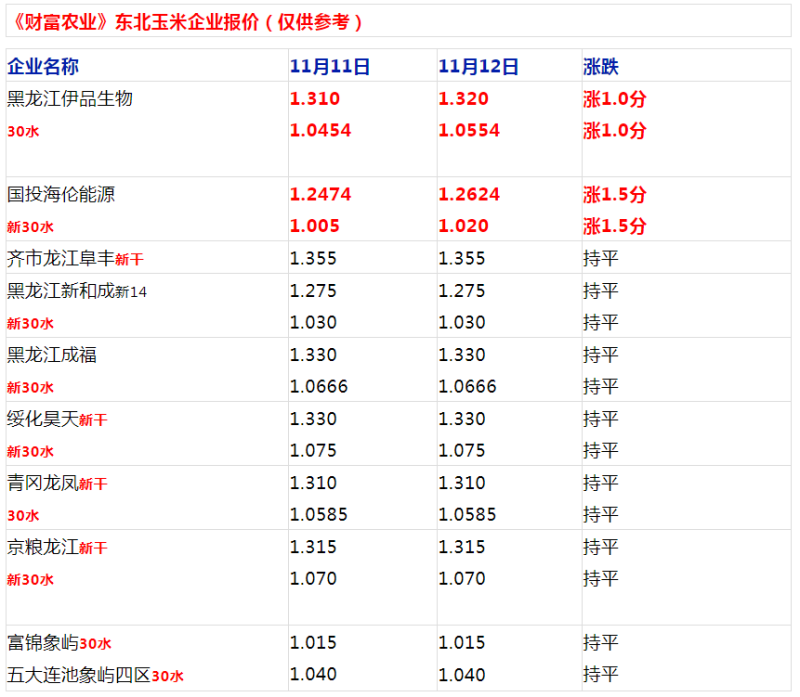800x697 pixels.
Task: Click the title 《财富农业》东北玉米企业报价
Action: click(135, 22)
